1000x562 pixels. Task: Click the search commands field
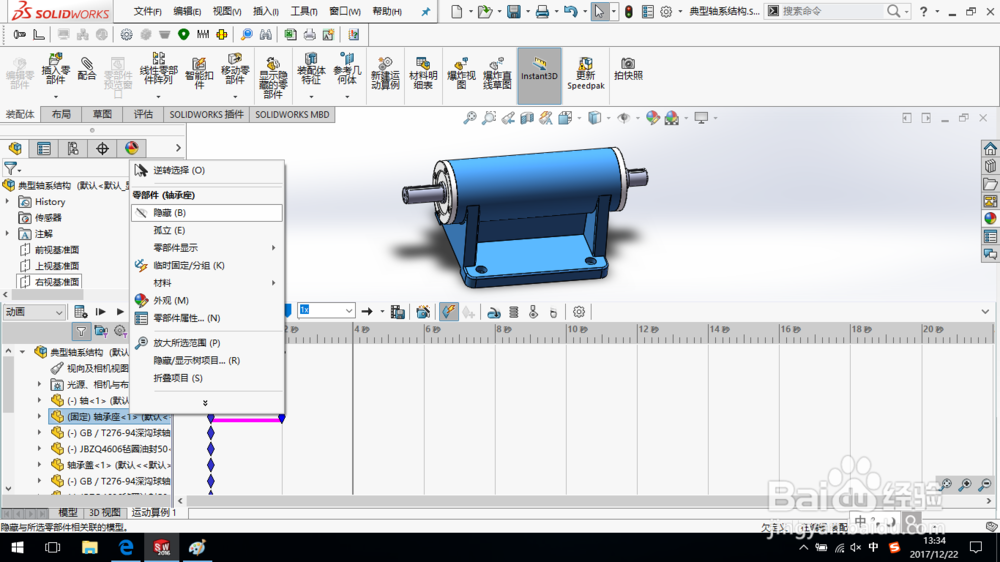pos(832,11)
